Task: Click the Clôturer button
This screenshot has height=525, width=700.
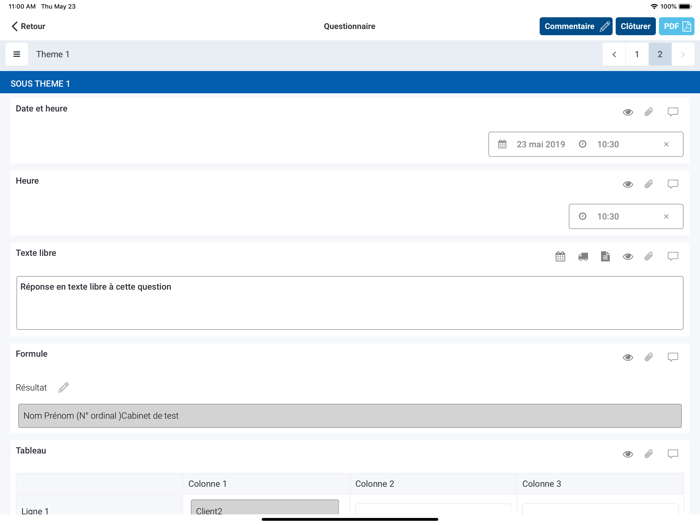Action: click(x=635, y=26)
